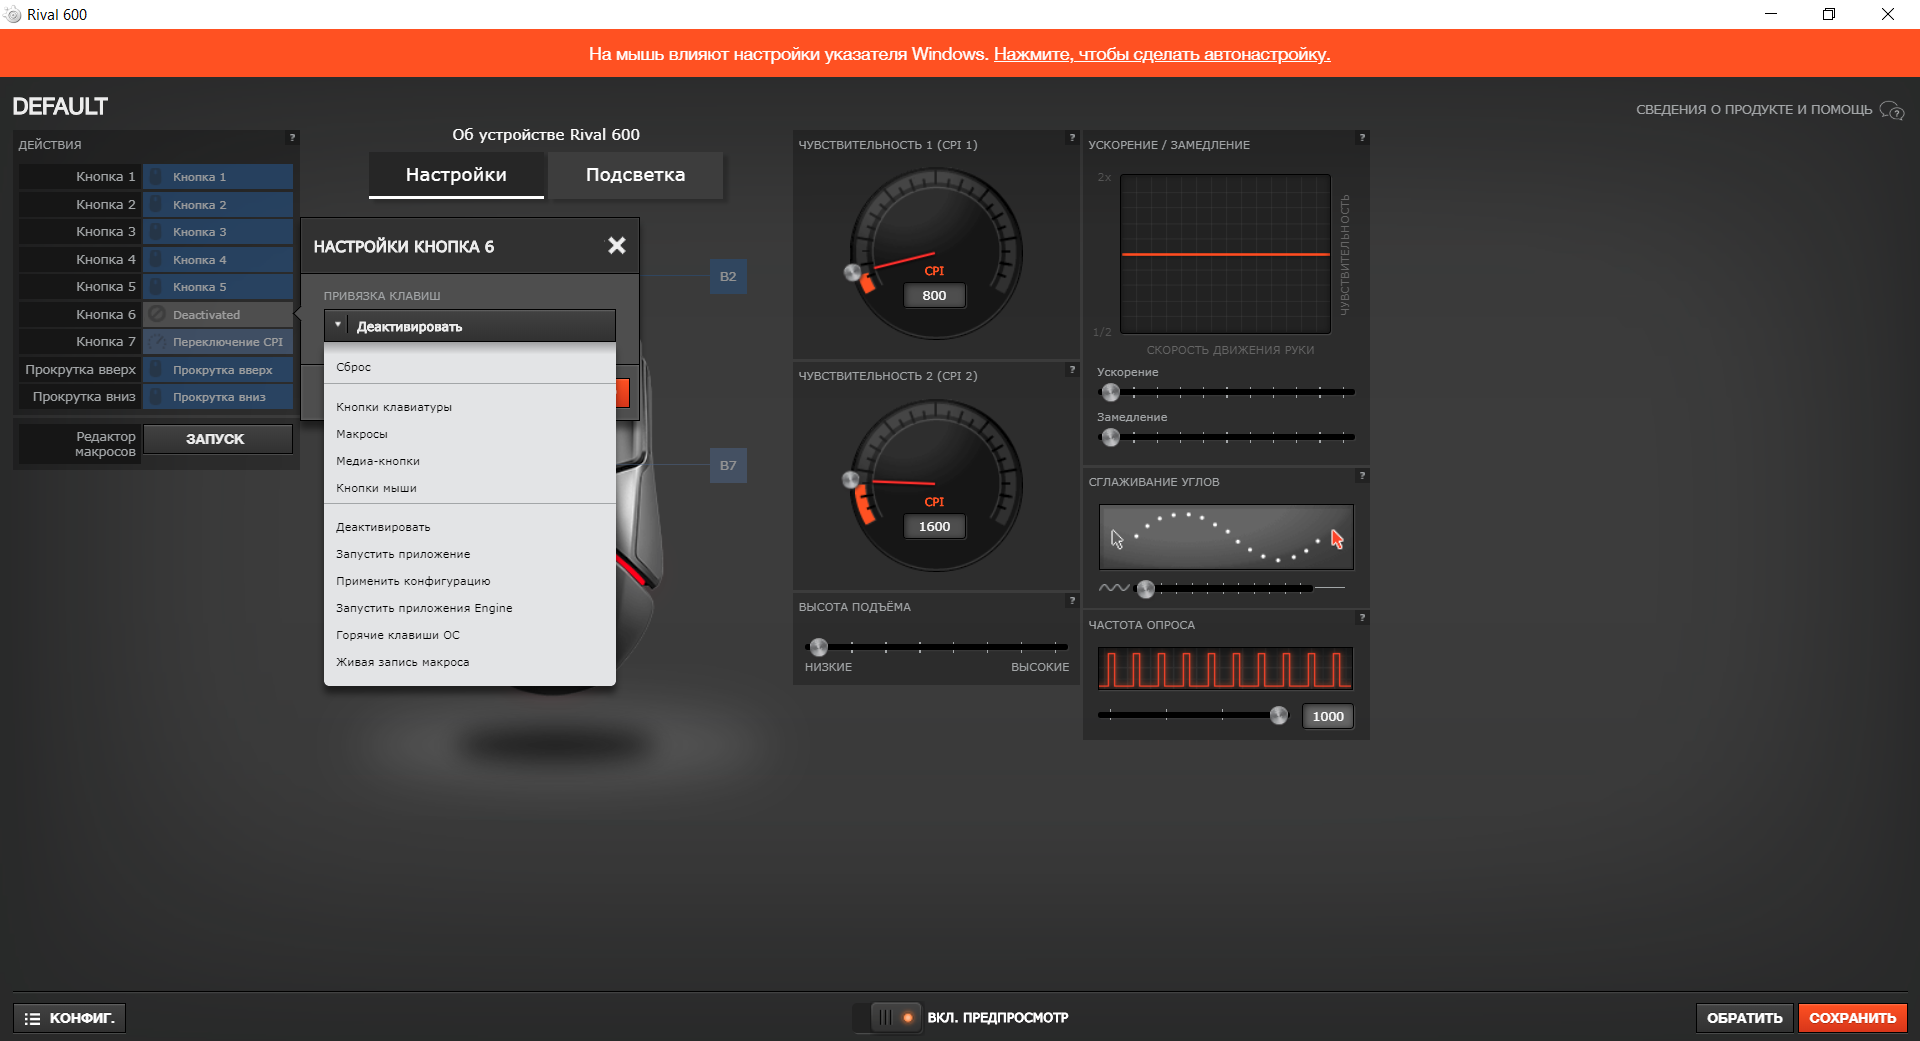Open help for Сглаживание углов panel
The image size is (1920, 1041).
tap(1362, 476)
